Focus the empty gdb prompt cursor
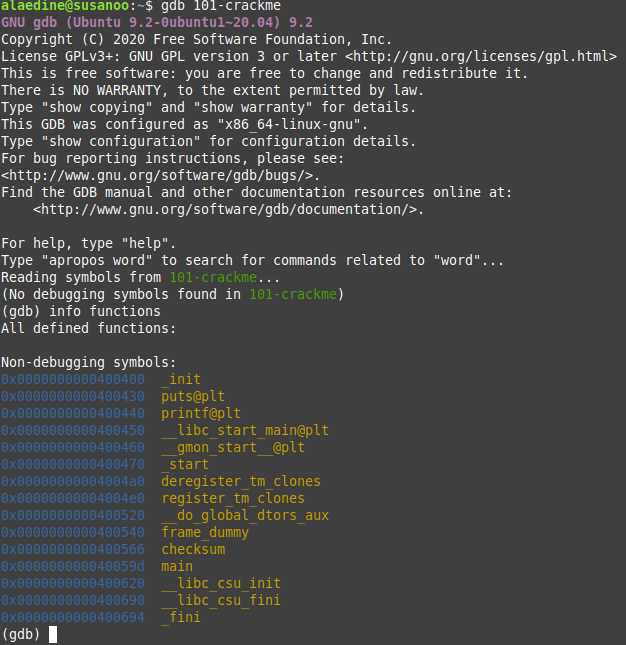 pos(53,634)
